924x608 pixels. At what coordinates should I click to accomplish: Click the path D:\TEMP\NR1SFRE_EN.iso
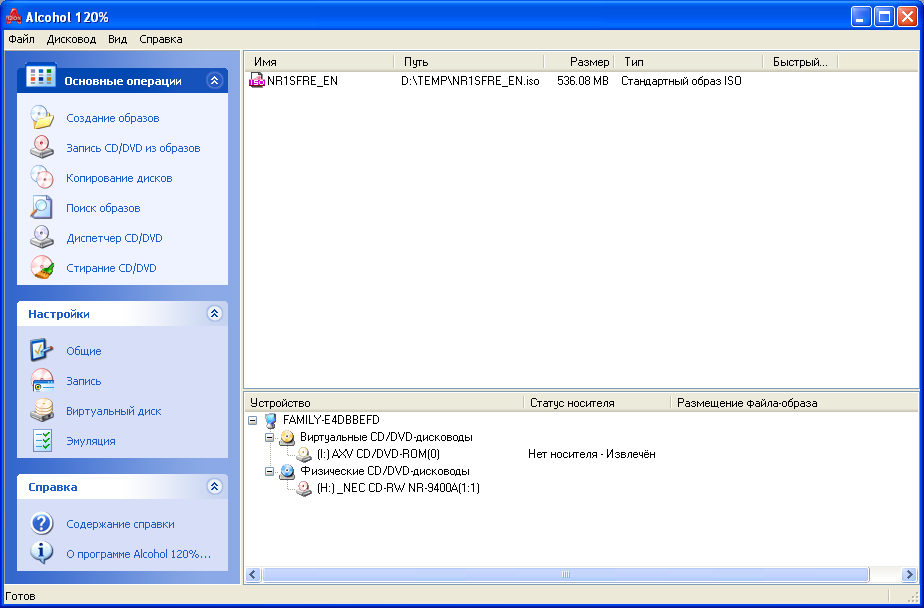(470, 81)
